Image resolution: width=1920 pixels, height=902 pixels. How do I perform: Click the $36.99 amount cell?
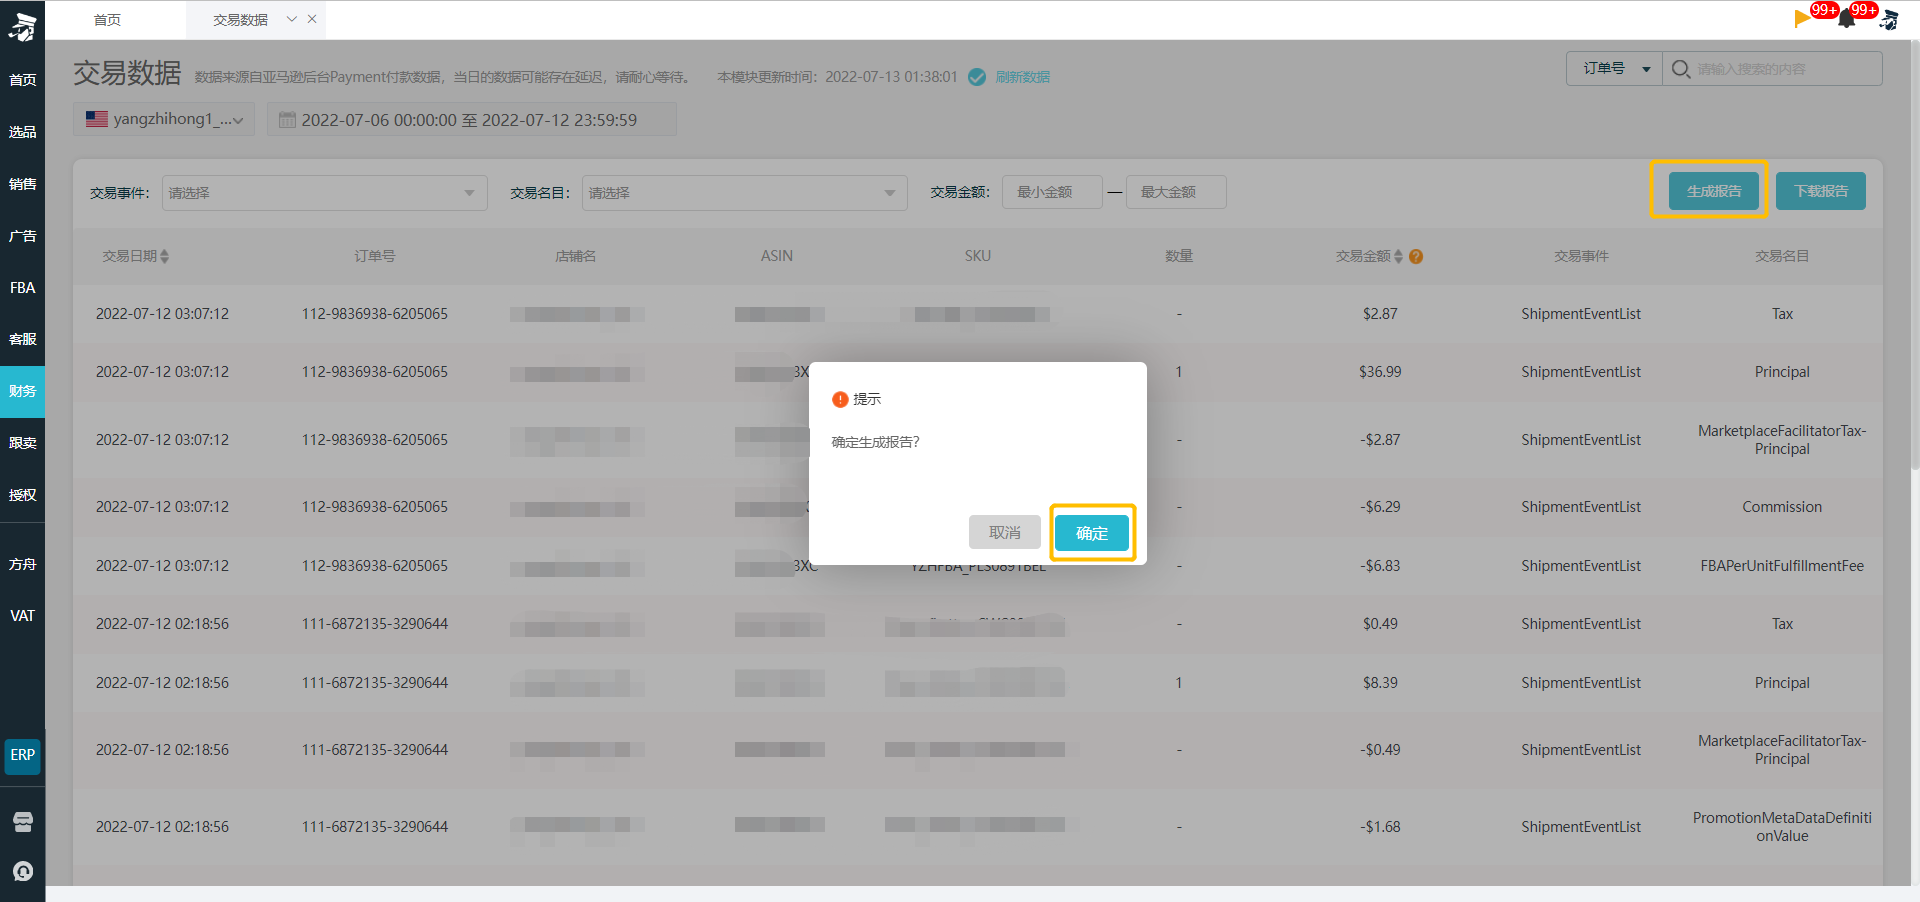[x=1380, y=372]
